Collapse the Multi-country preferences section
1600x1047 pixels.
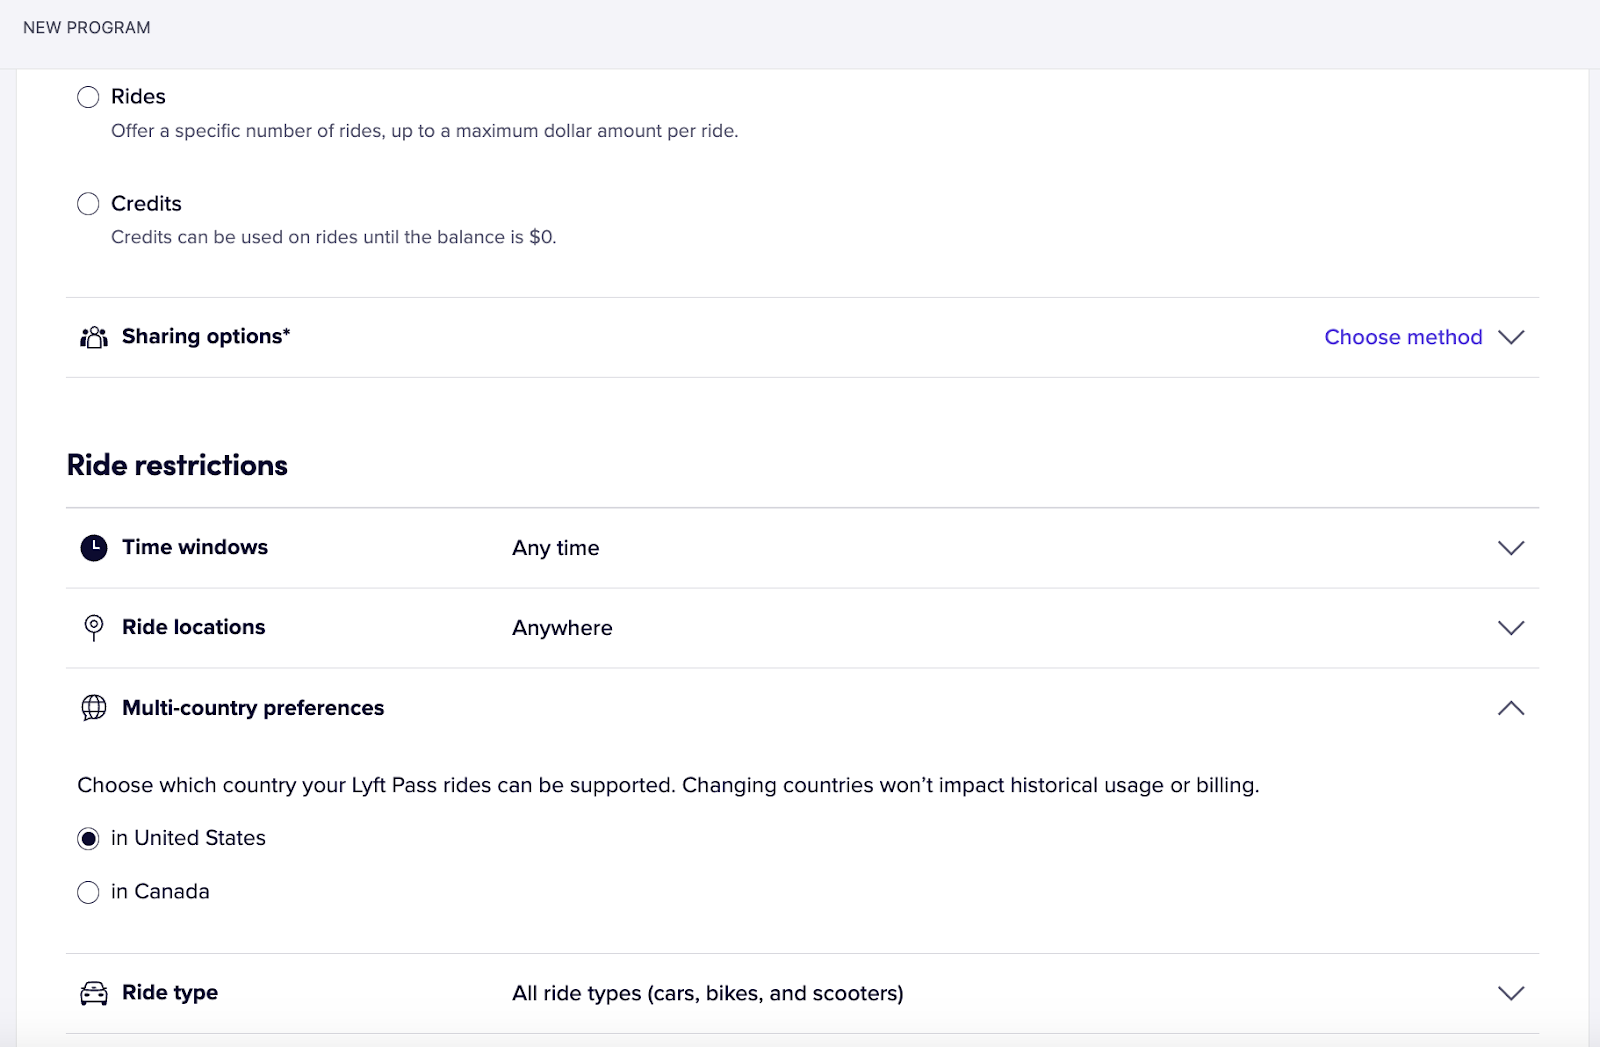[1510, 708]
